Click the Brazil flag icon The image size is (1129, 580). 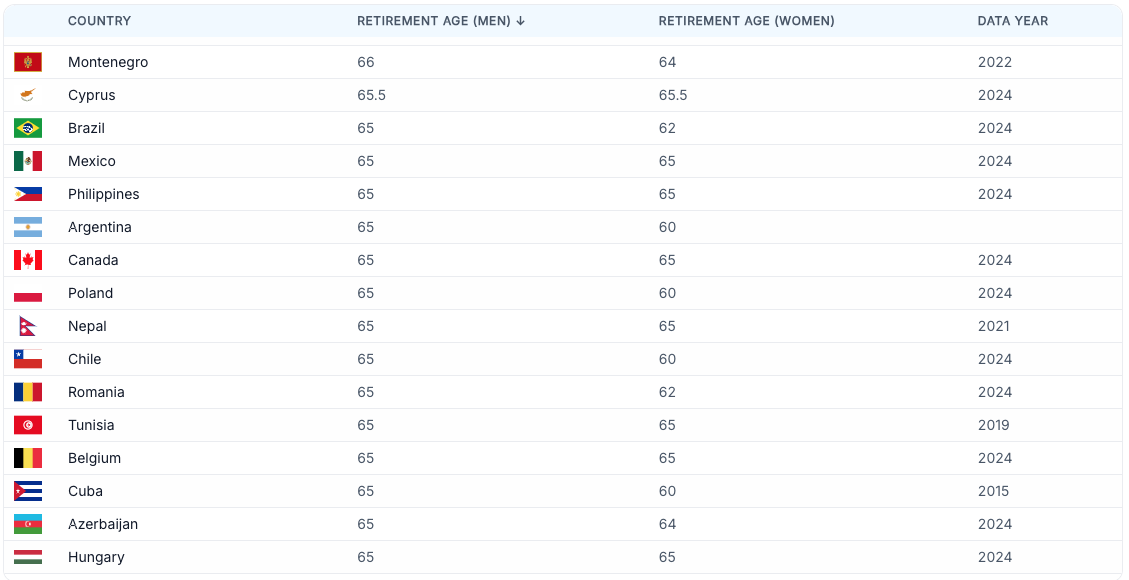point(28,128)
